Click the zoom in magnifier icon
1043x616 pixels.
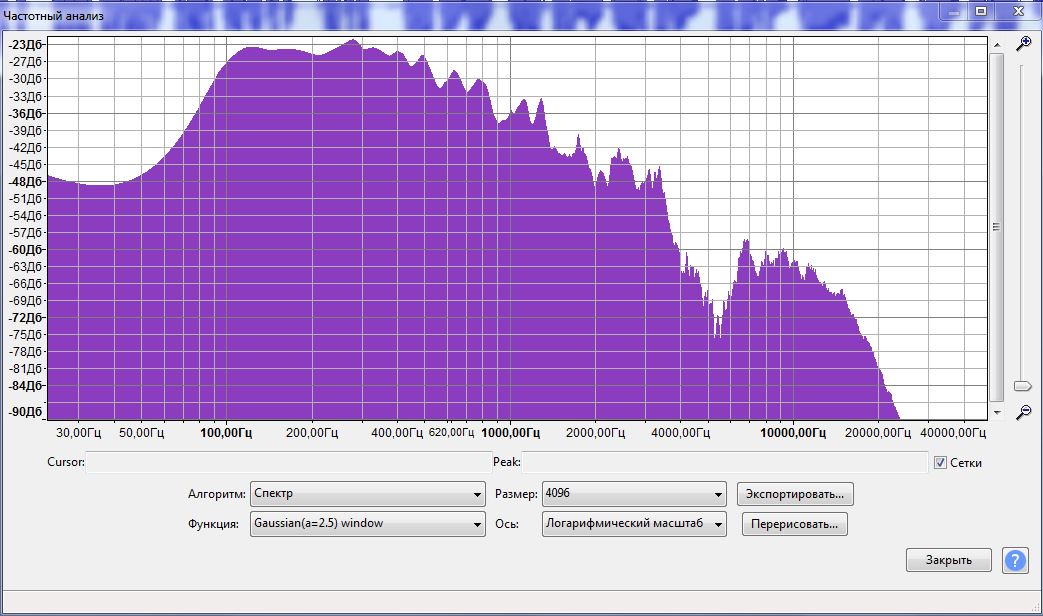coord(1023,44)
